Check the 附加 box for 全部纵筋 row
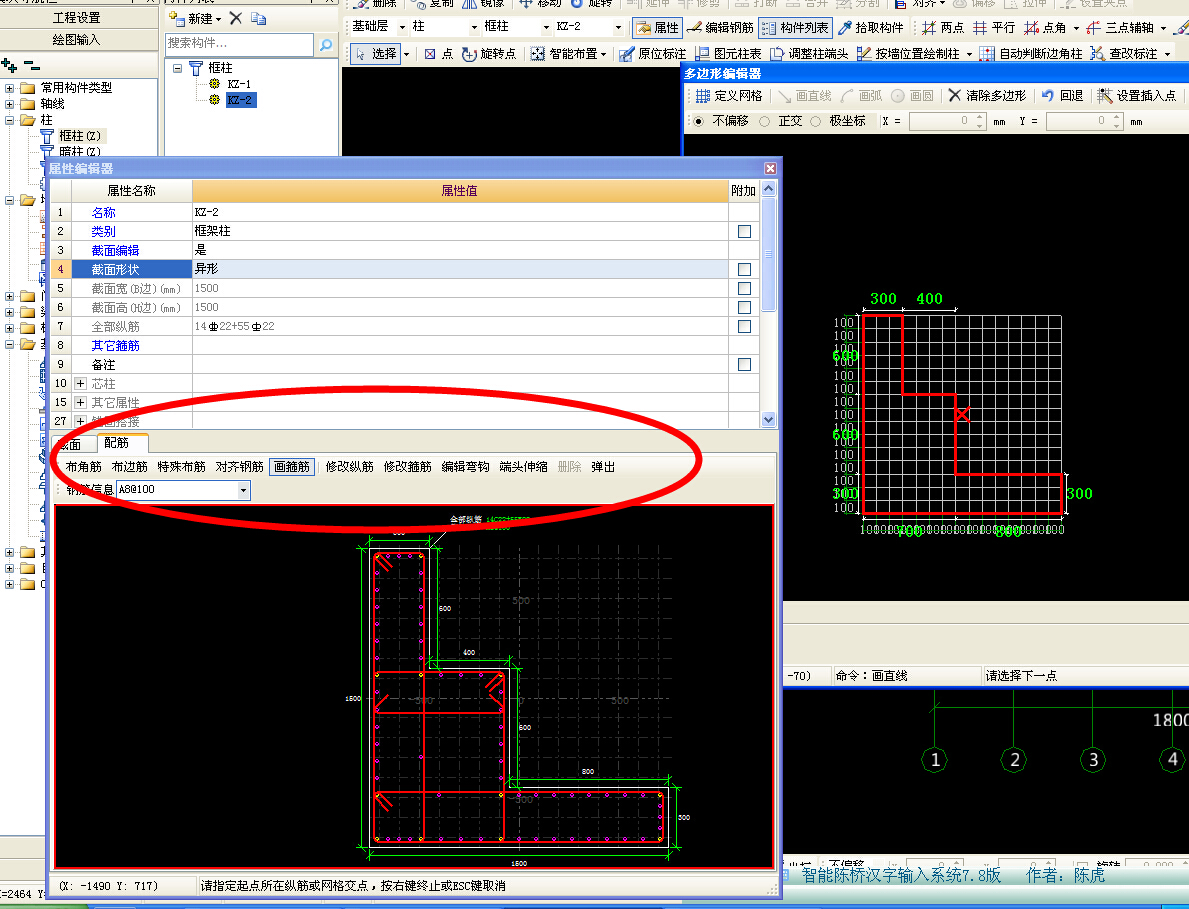This screenshot has height=909, width=1189. coord(745,326)
